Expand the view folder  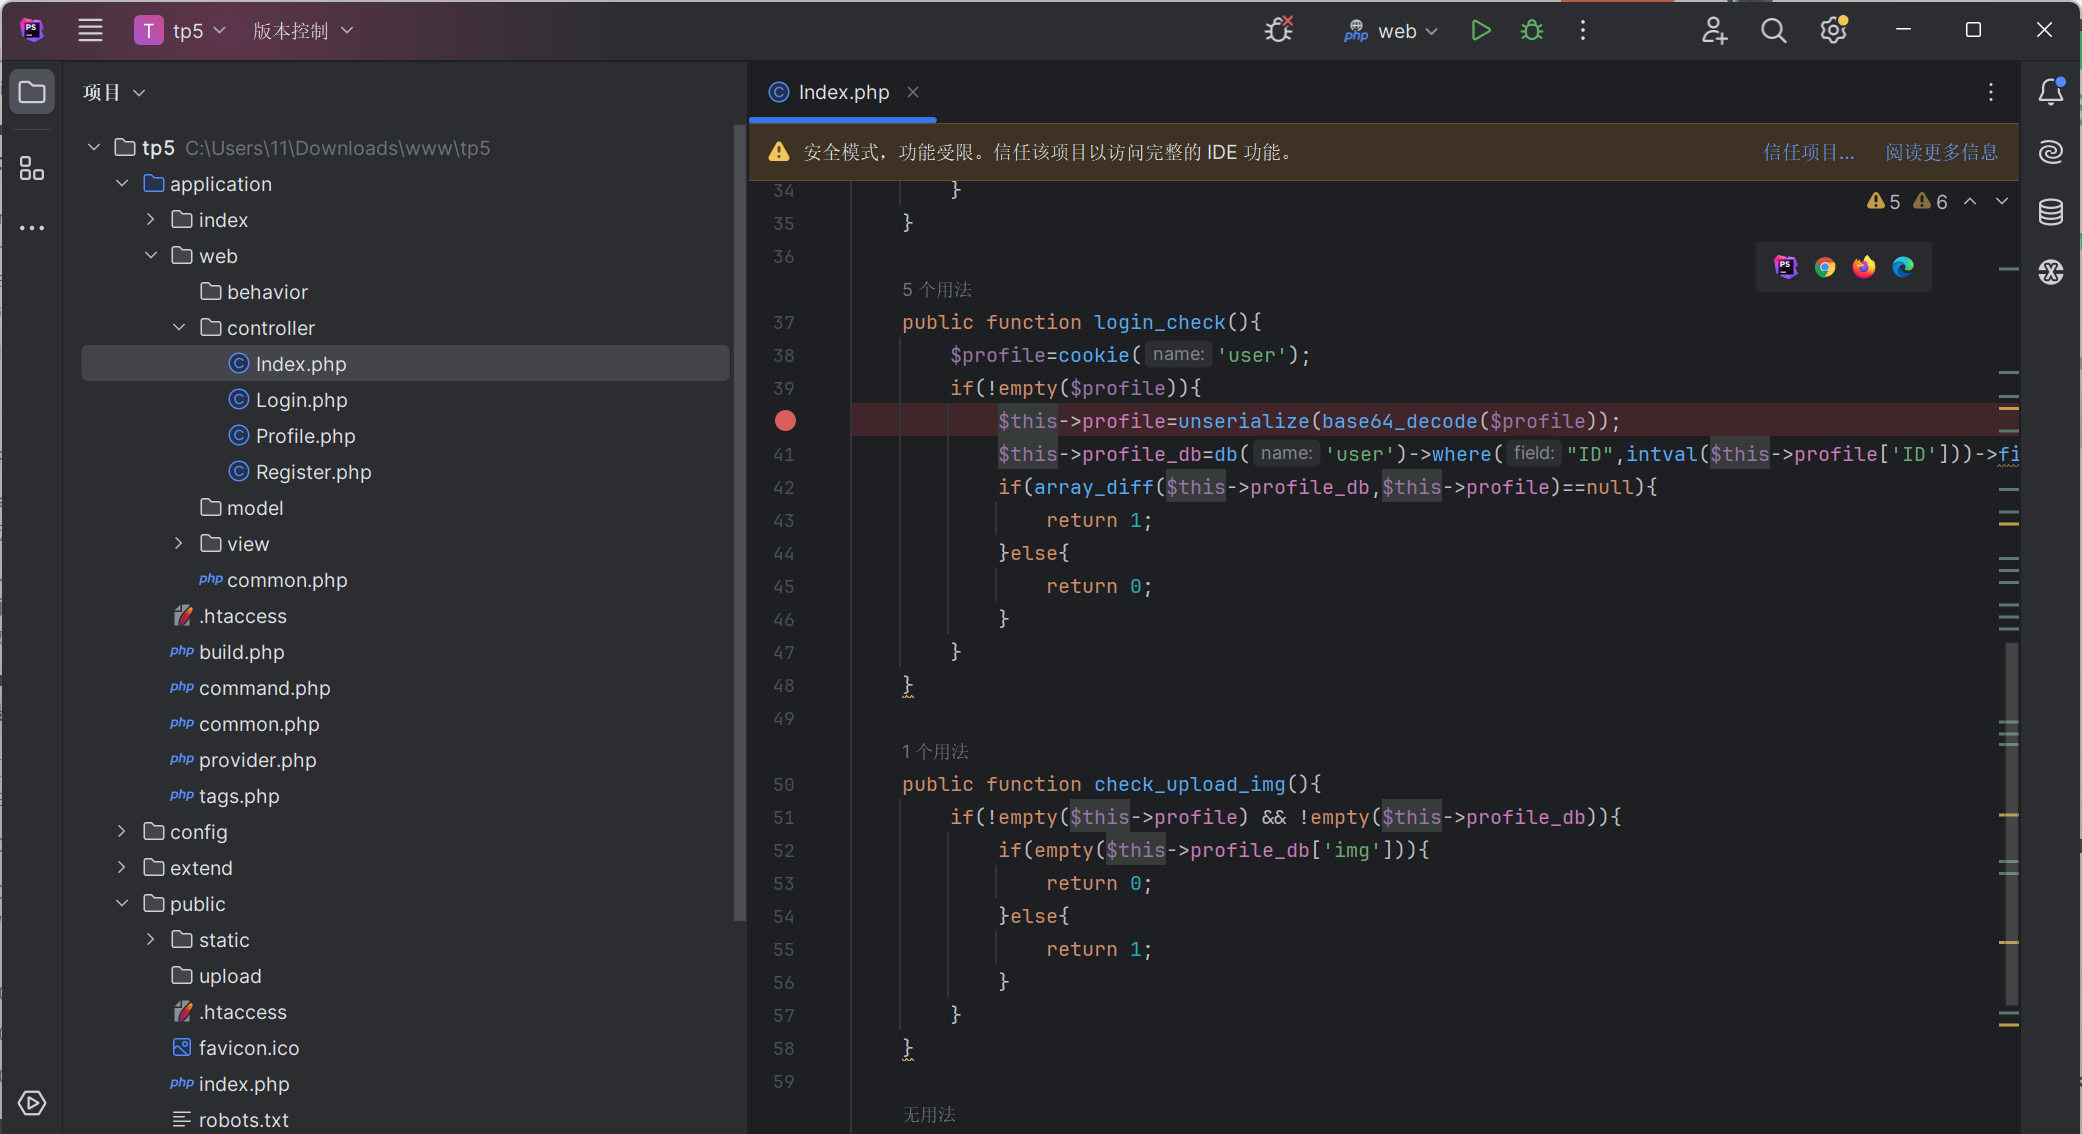[179, 544]
